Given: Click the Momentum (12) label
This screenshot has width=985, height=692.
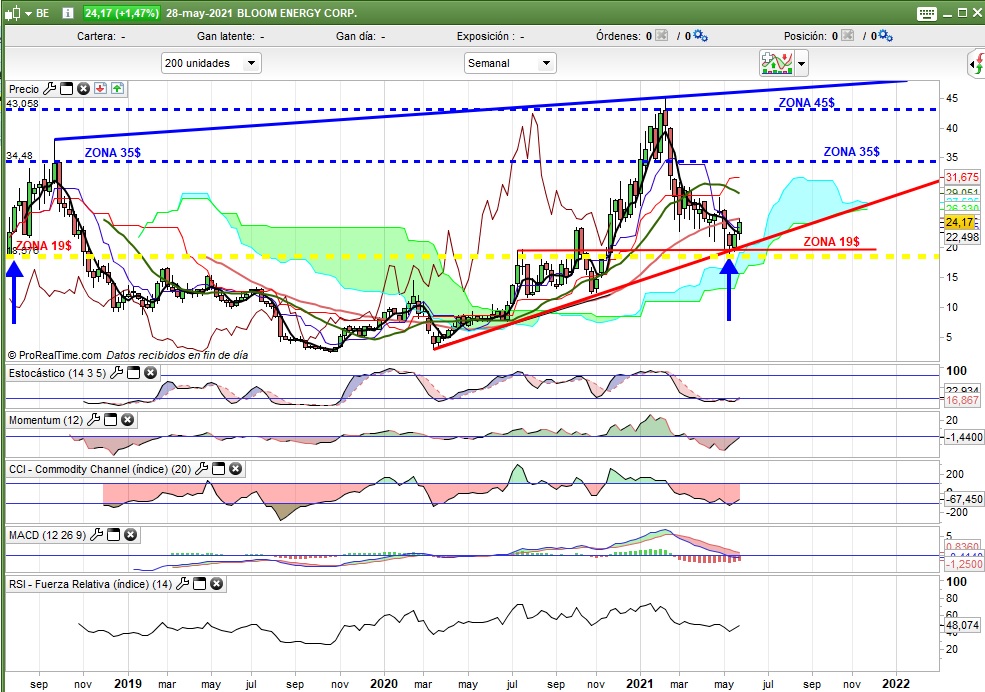Looking at the screenshot, I should 46,420.
